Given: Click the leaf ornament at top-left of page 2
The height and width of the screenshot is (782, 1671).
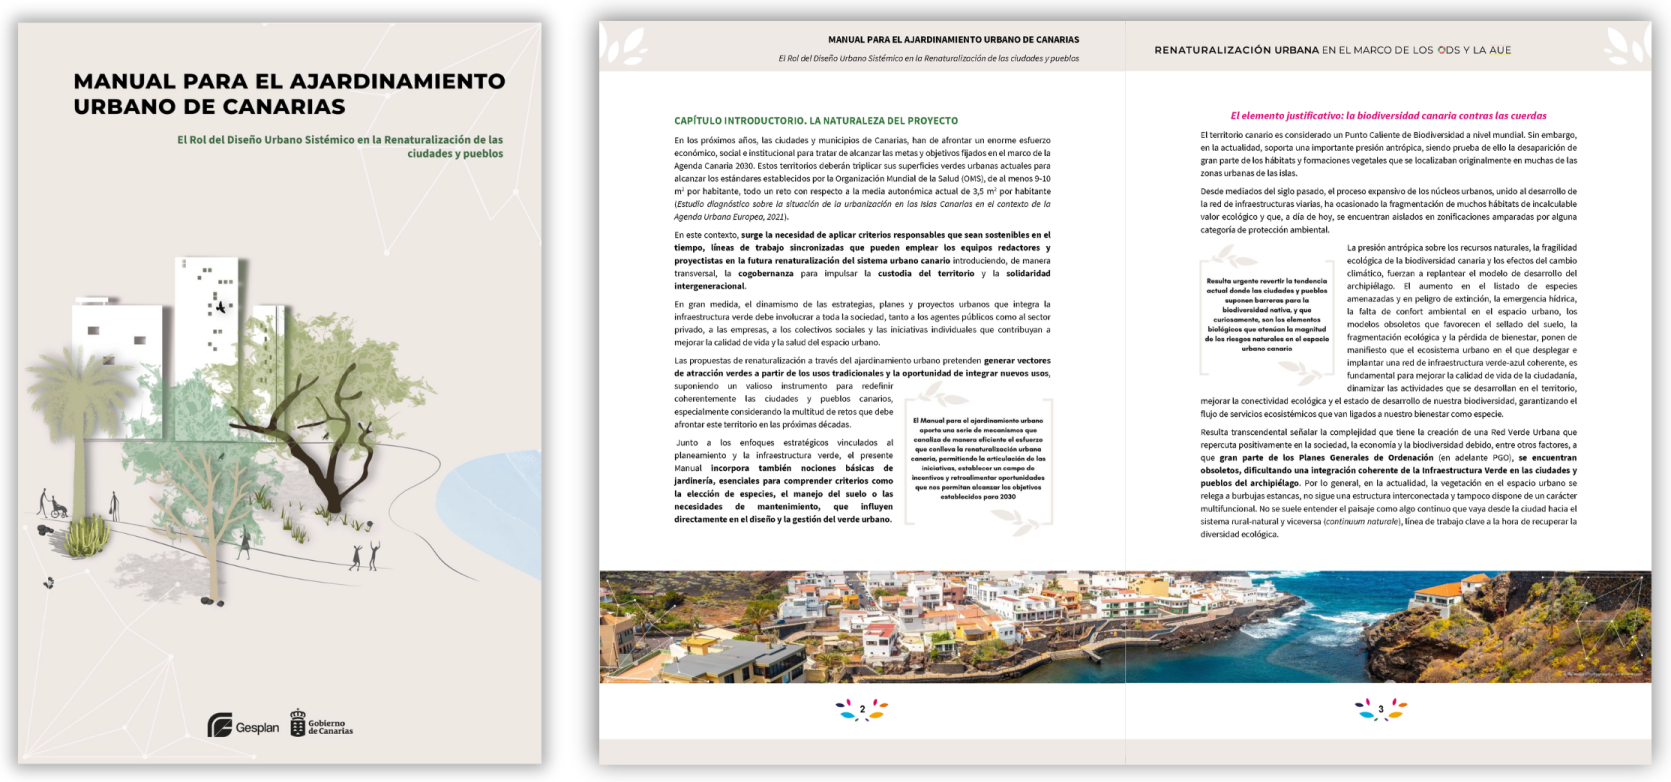Looking at the screenshot, I should click(626, 45).
